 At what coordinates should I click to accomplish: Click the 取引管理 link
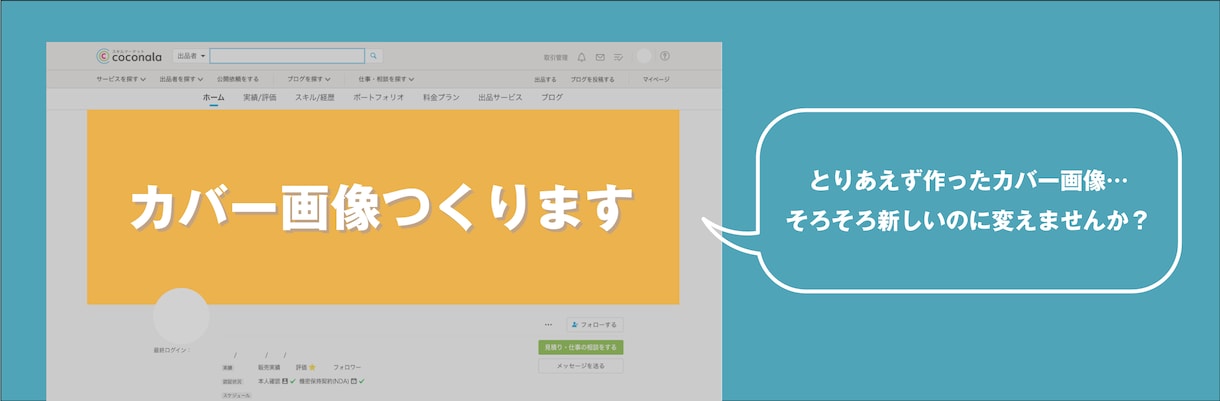(x=555, y=58)
